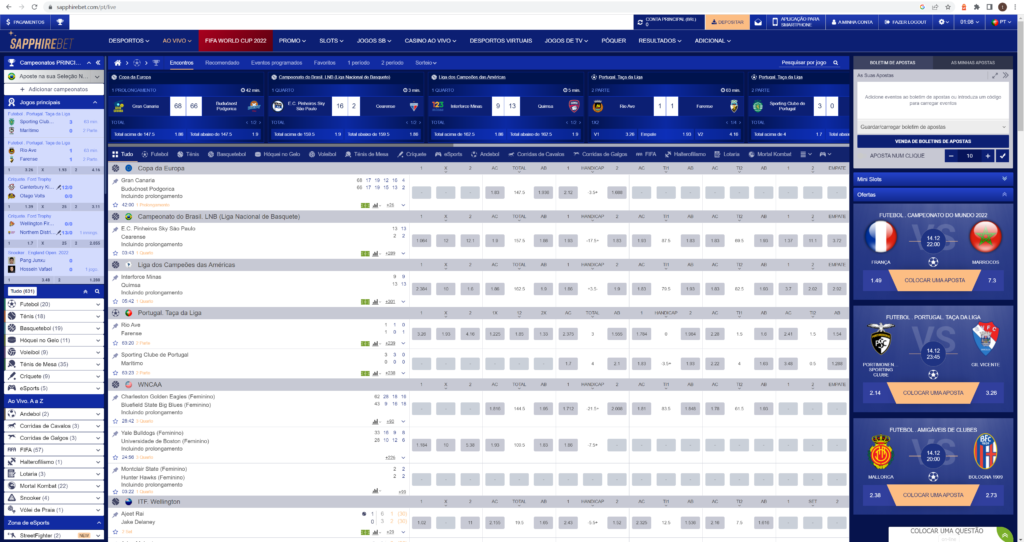Image resolution: width=1024 pixels, height=542 pixels.
Task: Collapse the bet slip panel with the double chevron
Action: (x=1005, y=76)
